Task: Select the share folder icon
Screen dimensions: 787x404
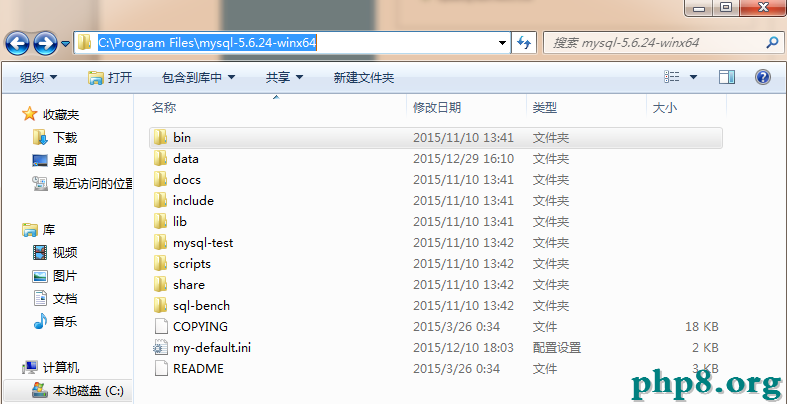Action: (161, 285)
